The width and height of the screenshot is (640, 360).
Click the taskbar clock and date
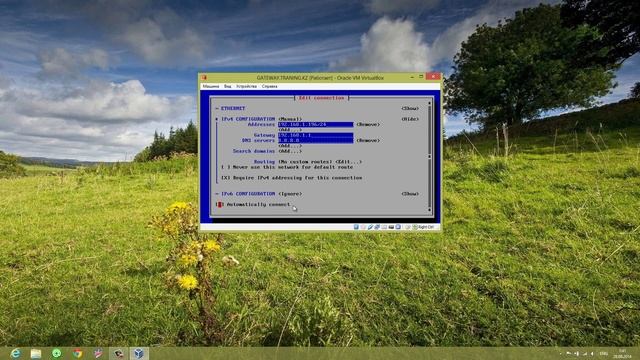622,353
